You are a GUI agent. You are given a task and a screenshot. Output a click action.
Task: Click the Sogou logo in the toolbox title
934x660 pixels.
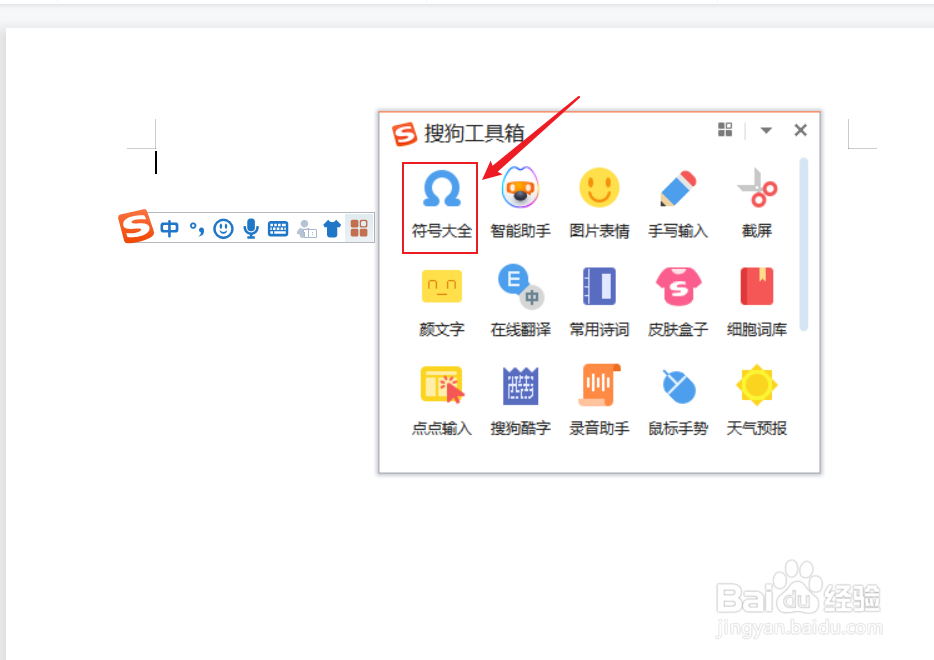[404, 133]
